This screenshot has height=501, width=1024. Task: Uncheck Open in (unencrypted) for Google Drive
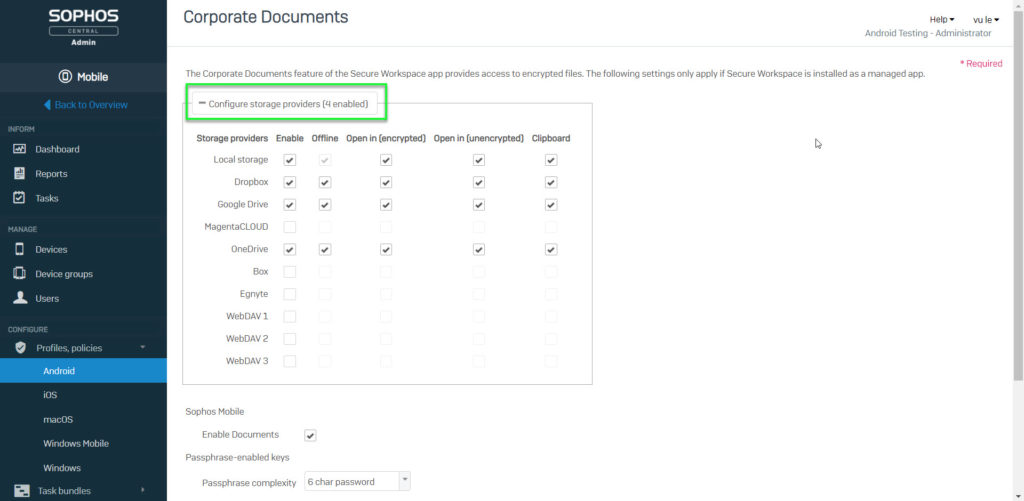[x=479, y=205]
